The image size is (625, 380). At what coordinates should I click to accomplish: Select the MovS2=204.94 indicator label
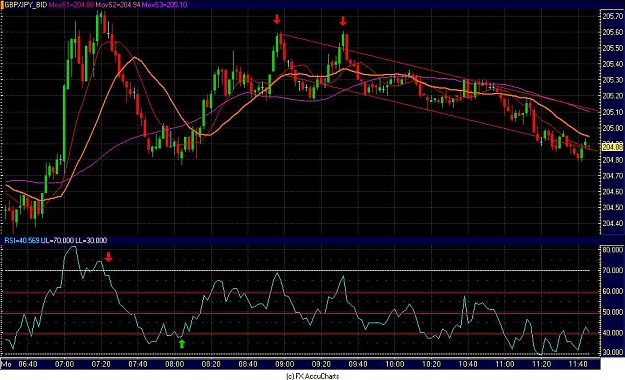[x=118, y=5]
